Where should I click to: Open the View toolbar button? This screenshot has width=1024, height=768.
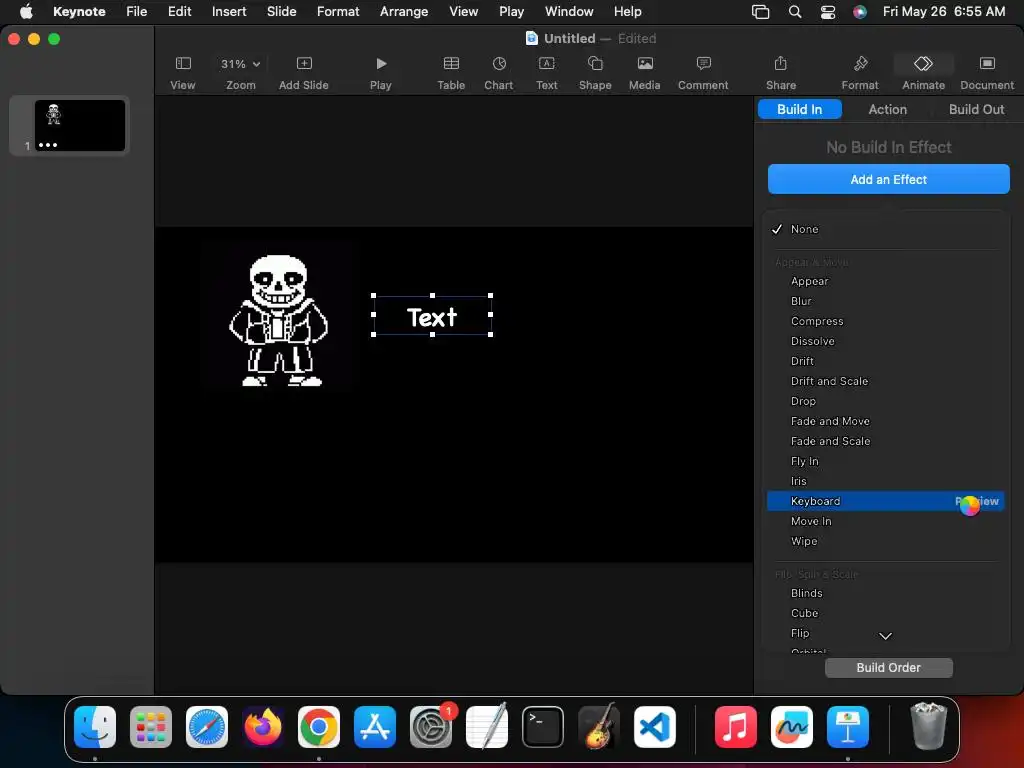point(183,72)
